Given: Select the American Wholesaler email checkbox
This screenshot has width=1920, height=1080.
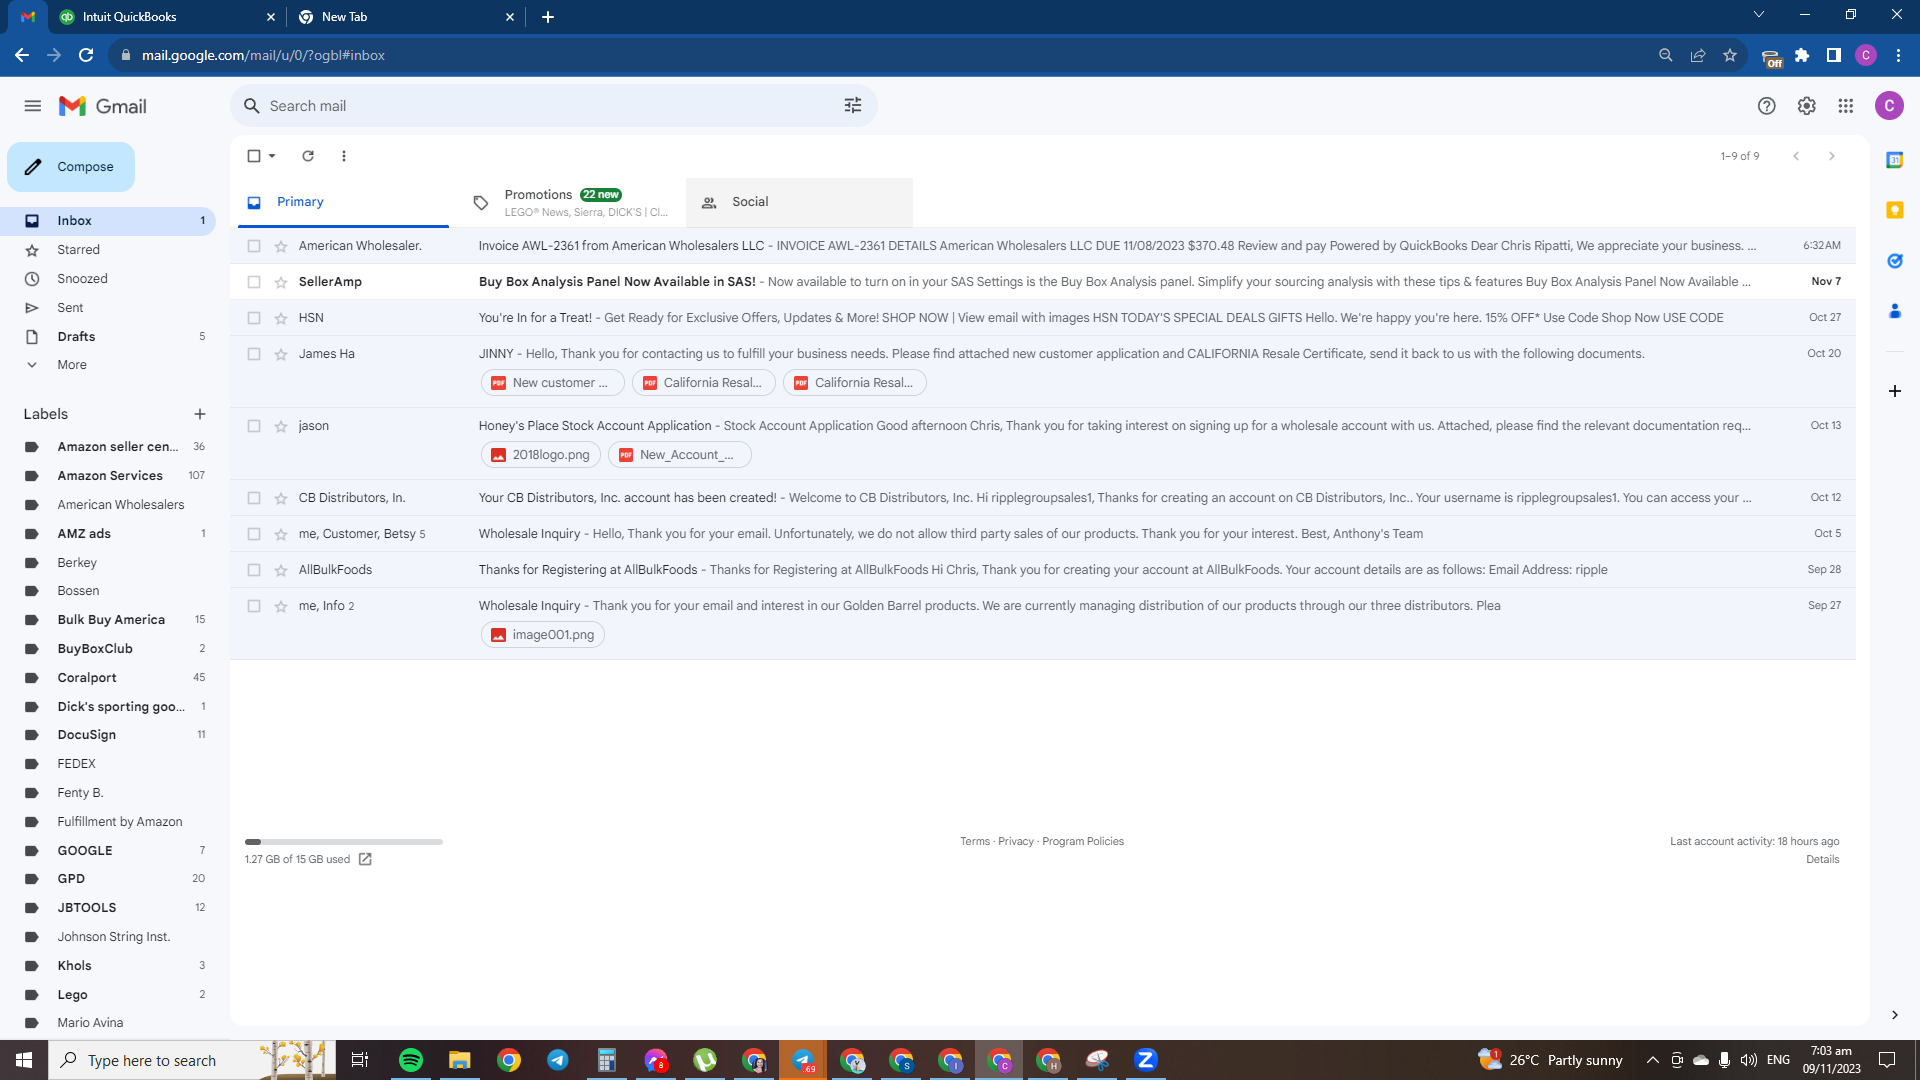Looking at the screenshot, I should point(254,246).
